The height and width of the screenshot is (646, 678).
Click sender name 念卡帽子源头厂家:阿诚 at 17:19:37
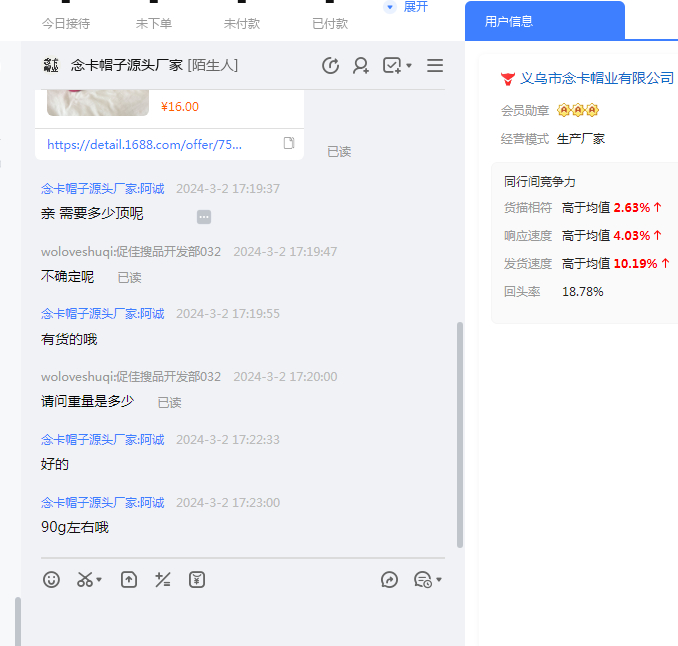click(102, 189)
